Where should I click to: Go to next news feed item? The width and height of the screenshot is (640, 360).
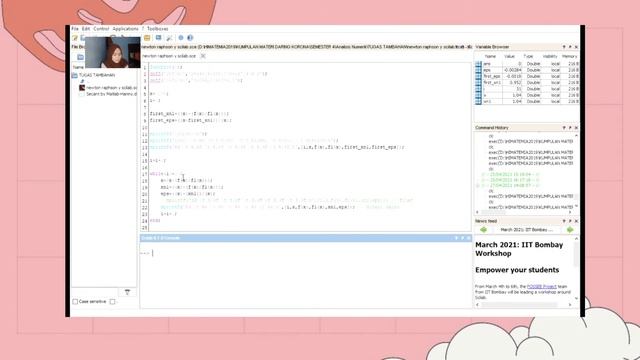pyautogui.click(x=570, y=230)
